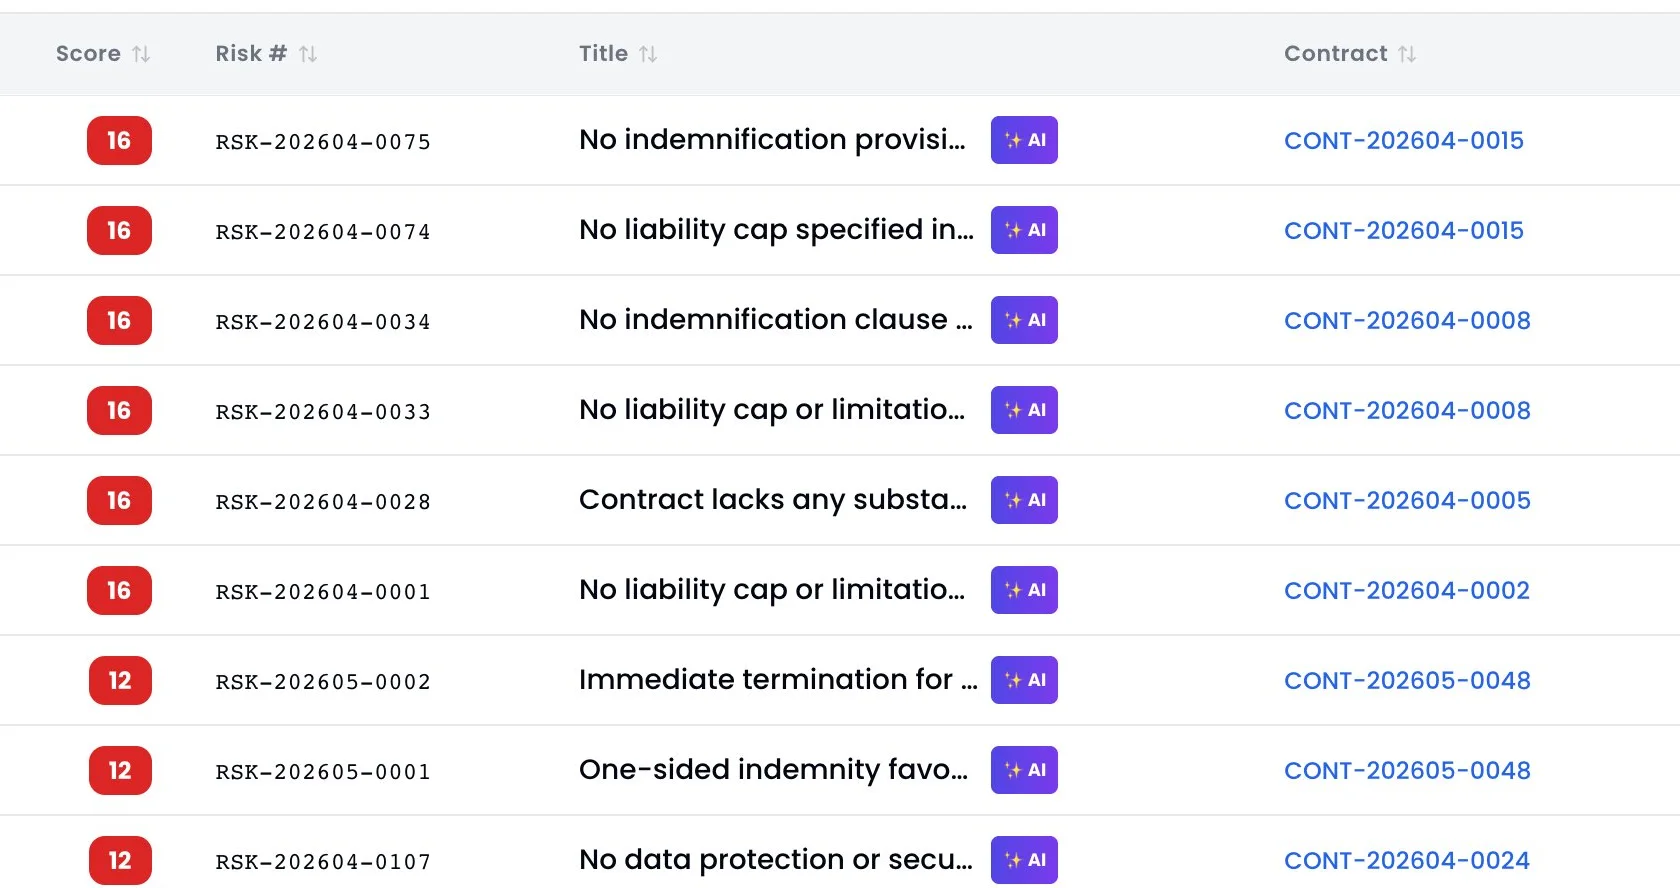Open contract link in RSK-202604-0033 row

tap(1407, 411)
